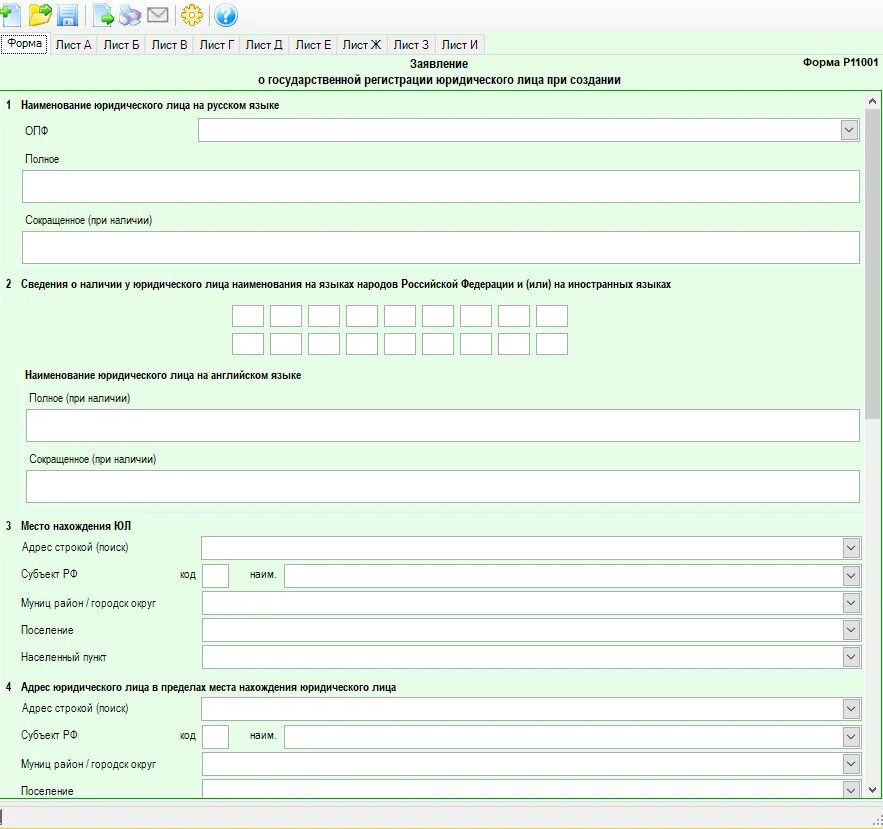
Task: Click the vertical scrollbar thumb
Action: 872,264
